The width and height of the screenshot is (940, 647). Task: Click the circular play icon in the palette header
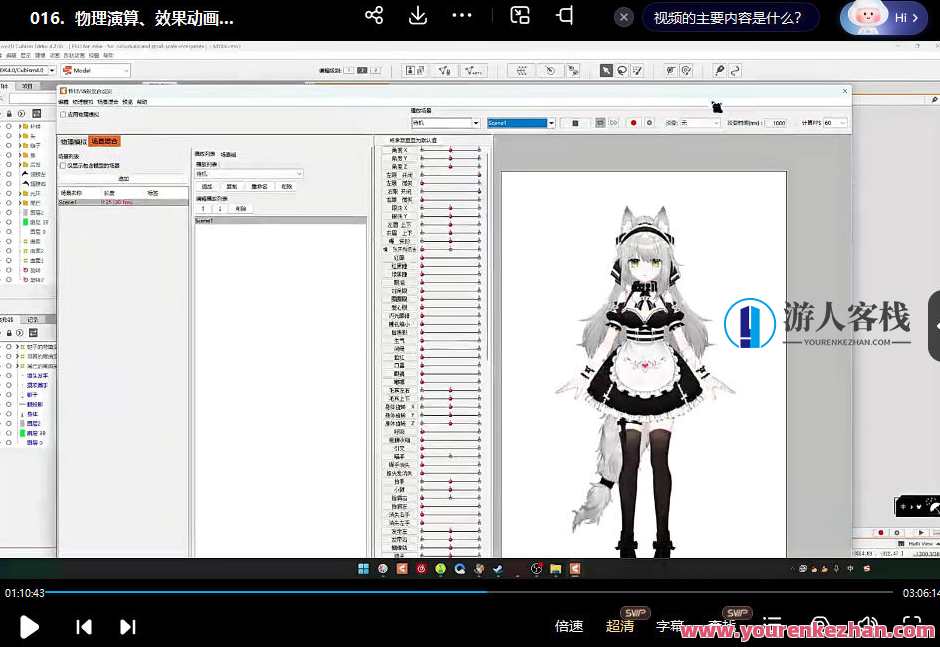21,114
